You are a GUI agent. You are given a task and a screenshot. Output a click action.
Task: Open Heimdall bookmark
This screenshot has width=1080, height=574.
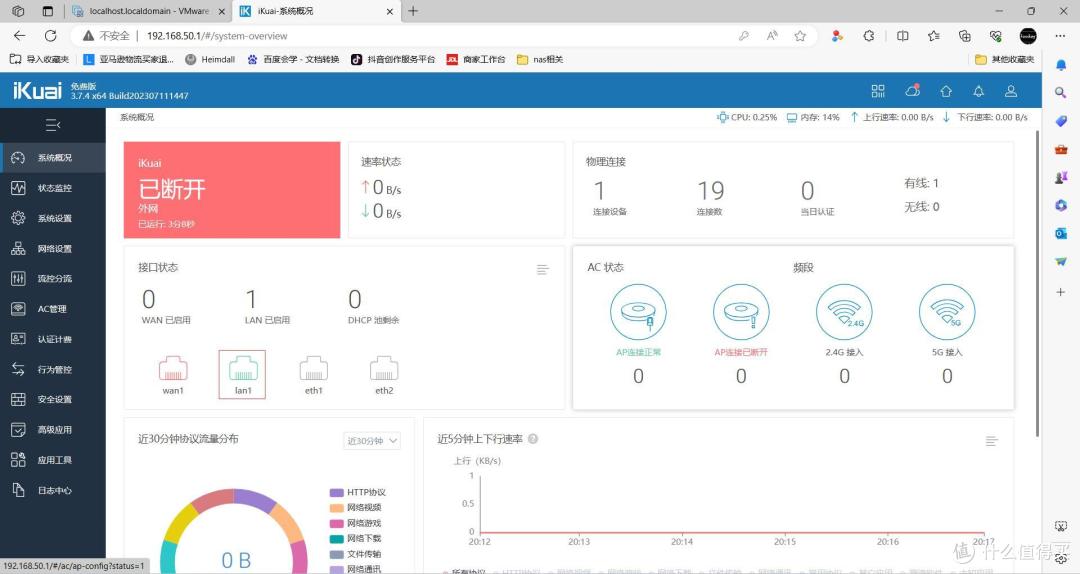coord(210,59)
